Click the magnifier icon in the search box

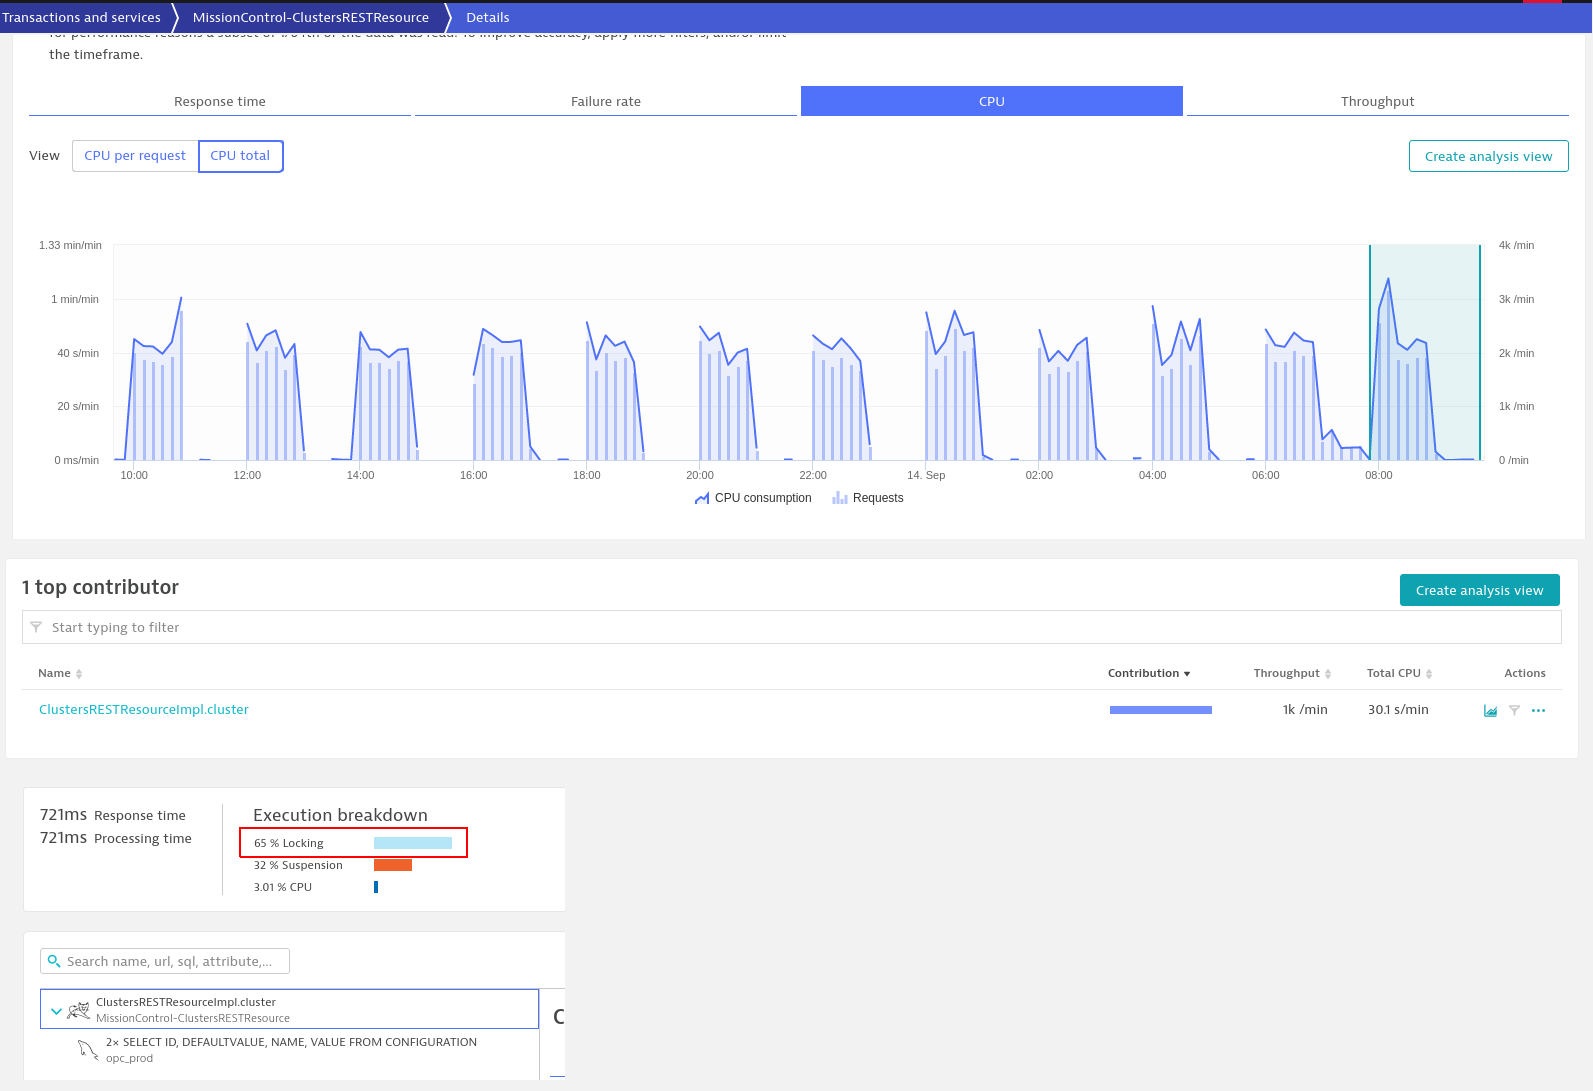54,961
